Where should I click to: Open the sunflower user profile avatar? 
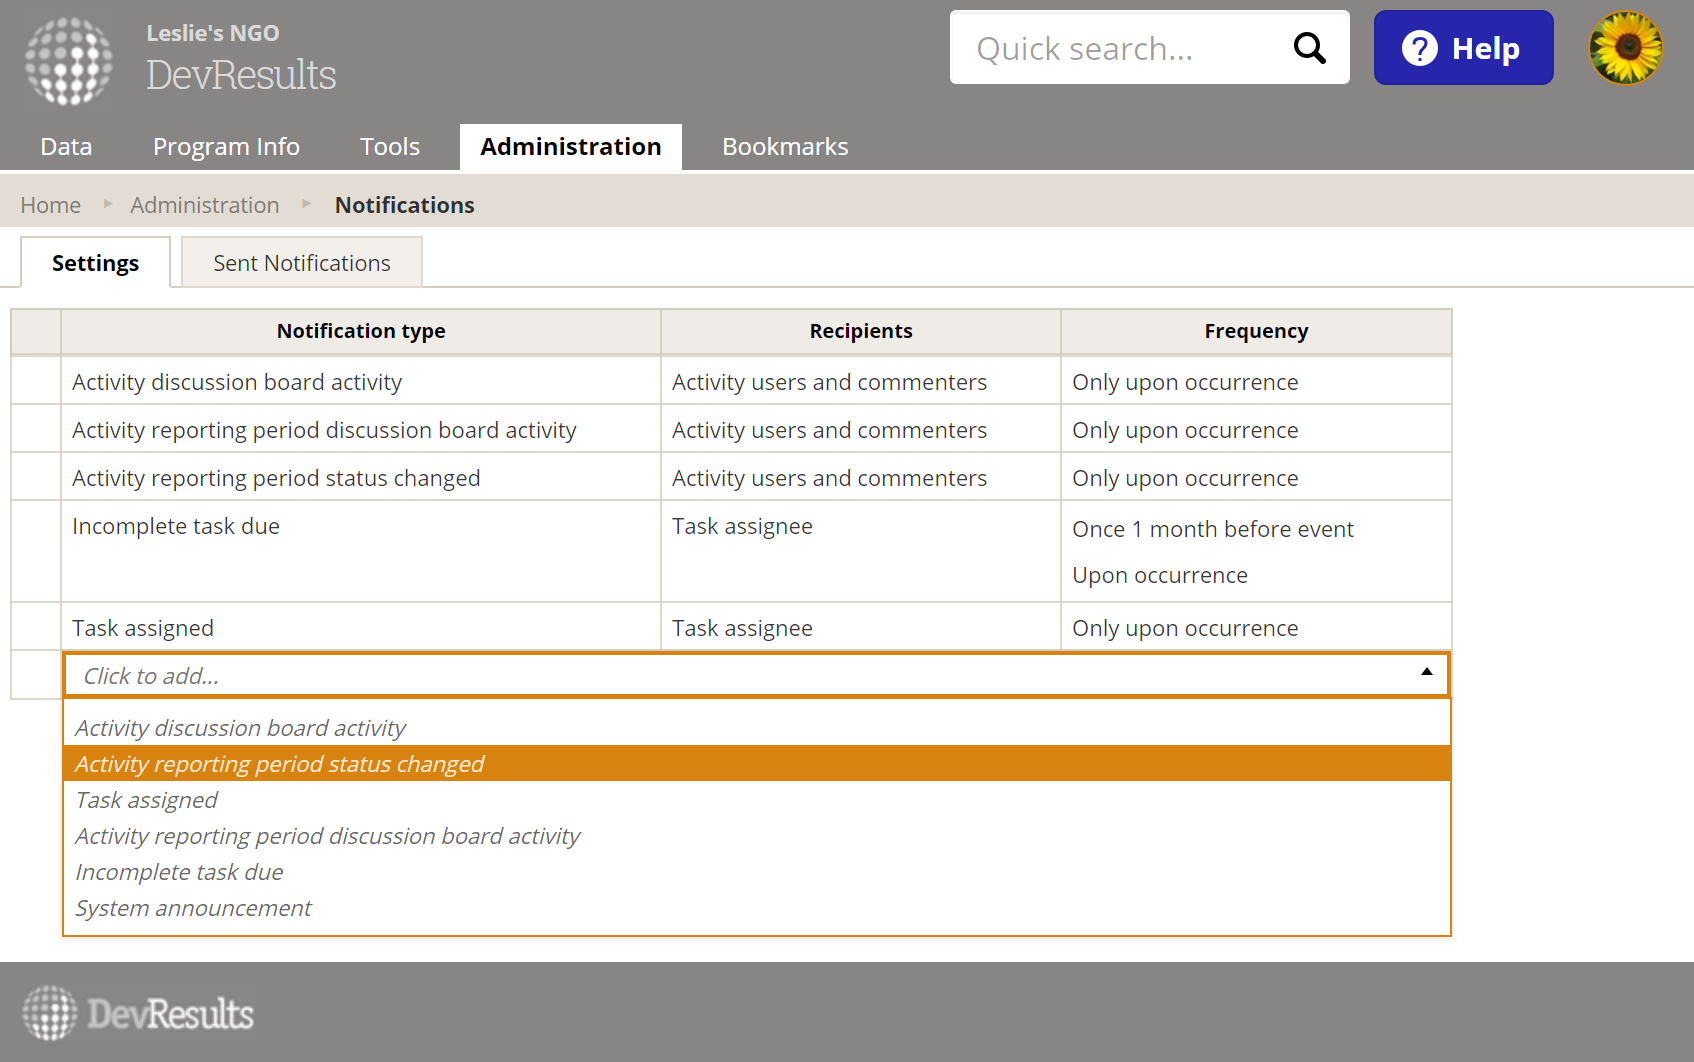point(1625,48)
